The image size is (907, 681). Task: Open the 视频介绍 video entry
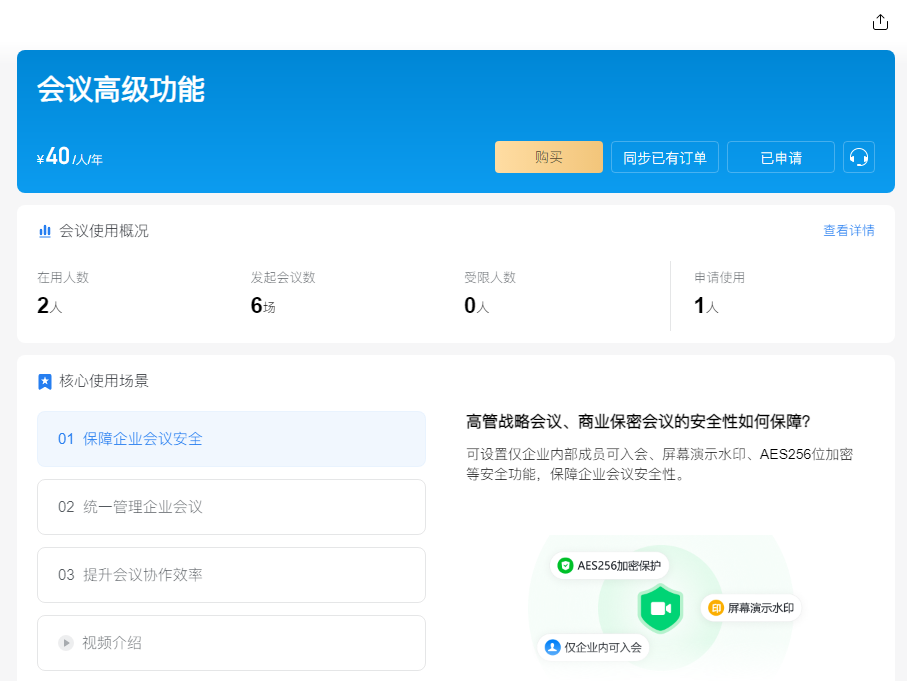tap(231, 643)
